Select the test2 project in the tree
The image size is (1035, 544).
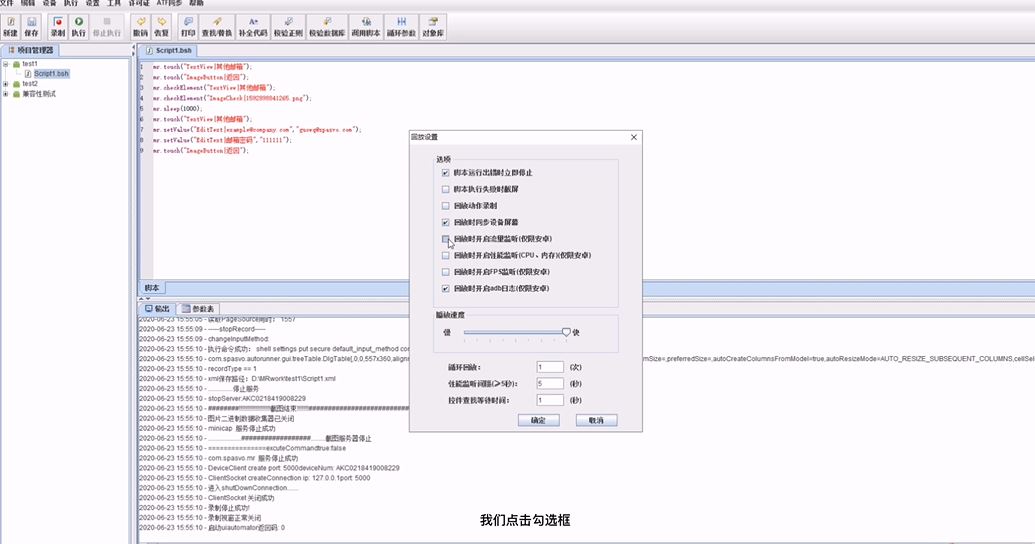30,84
